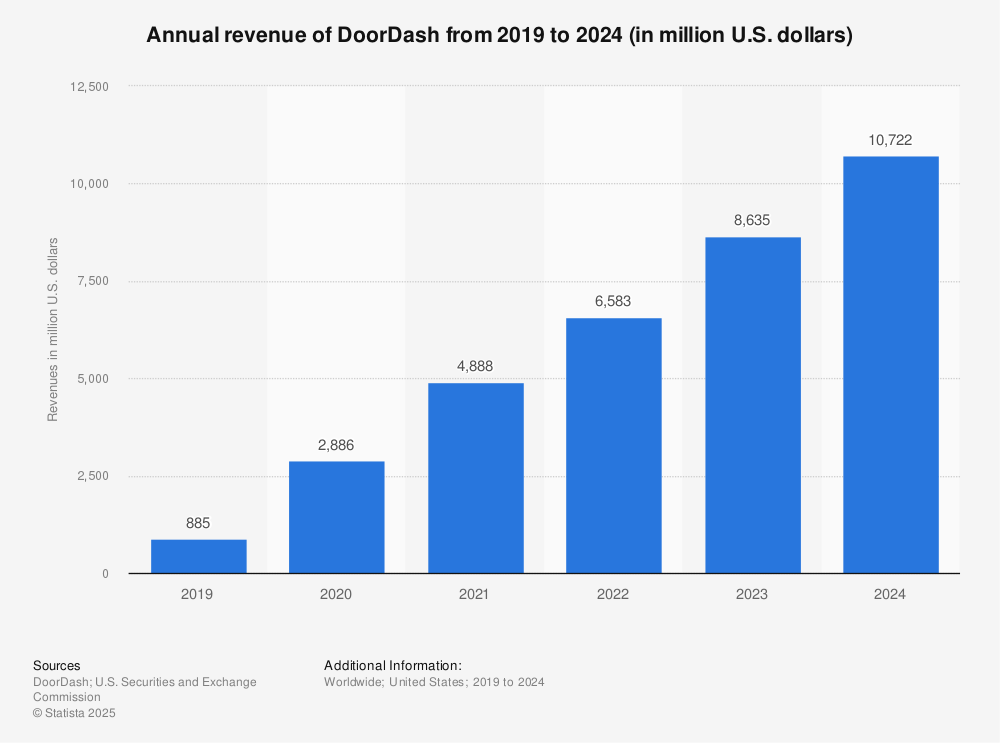Viewport: 1000px width, 743px height.
Task: Click the 'Revenues in million U.S. dollars' axis title
Action: (52, 330)
